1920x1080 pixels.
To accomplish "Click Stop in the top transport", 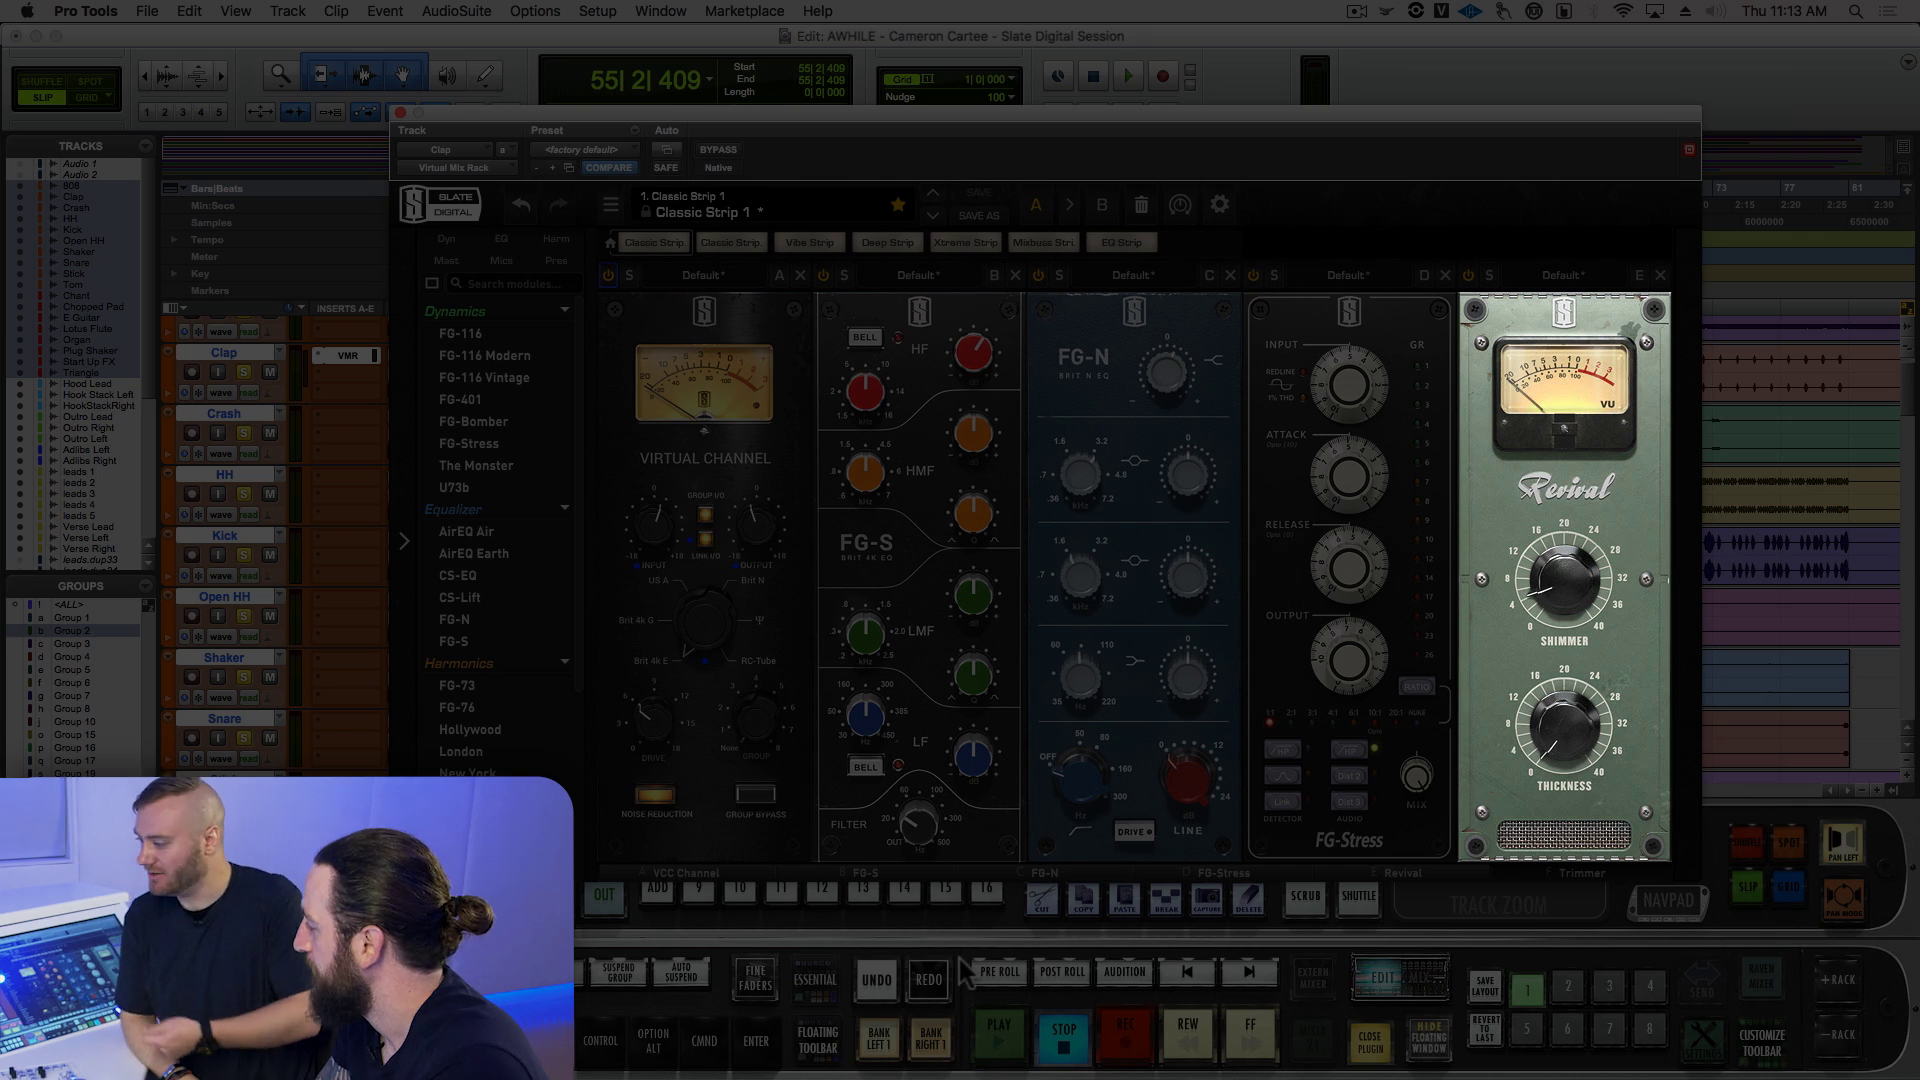I will coord(1093,76).
